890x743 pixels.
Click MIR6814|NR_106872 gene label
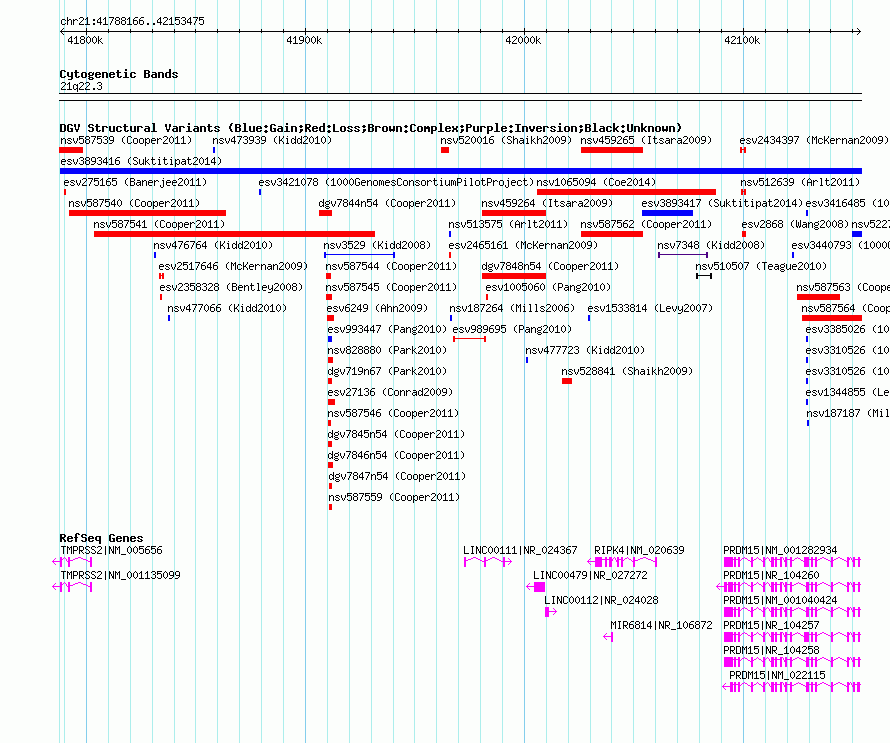[x=661, y=625]
